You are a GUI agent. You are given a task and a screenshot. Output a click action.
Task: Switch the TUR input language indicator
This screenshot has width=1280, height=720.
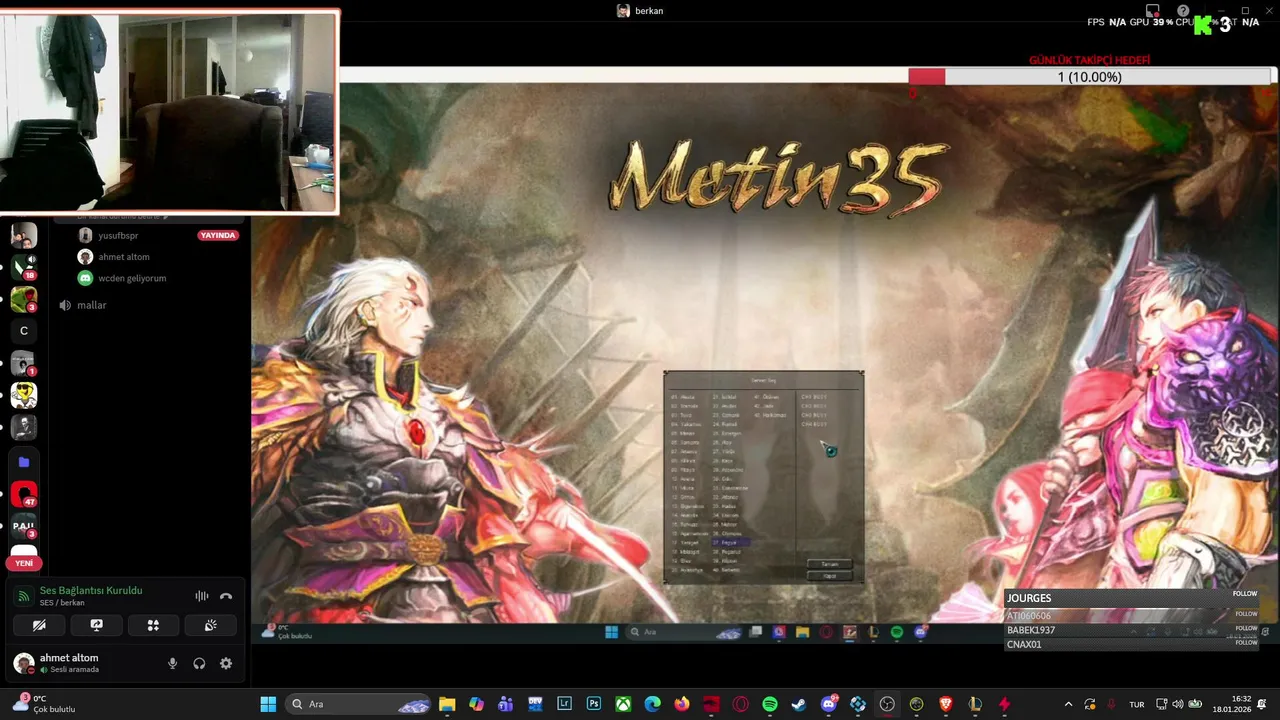(1137, 704)
